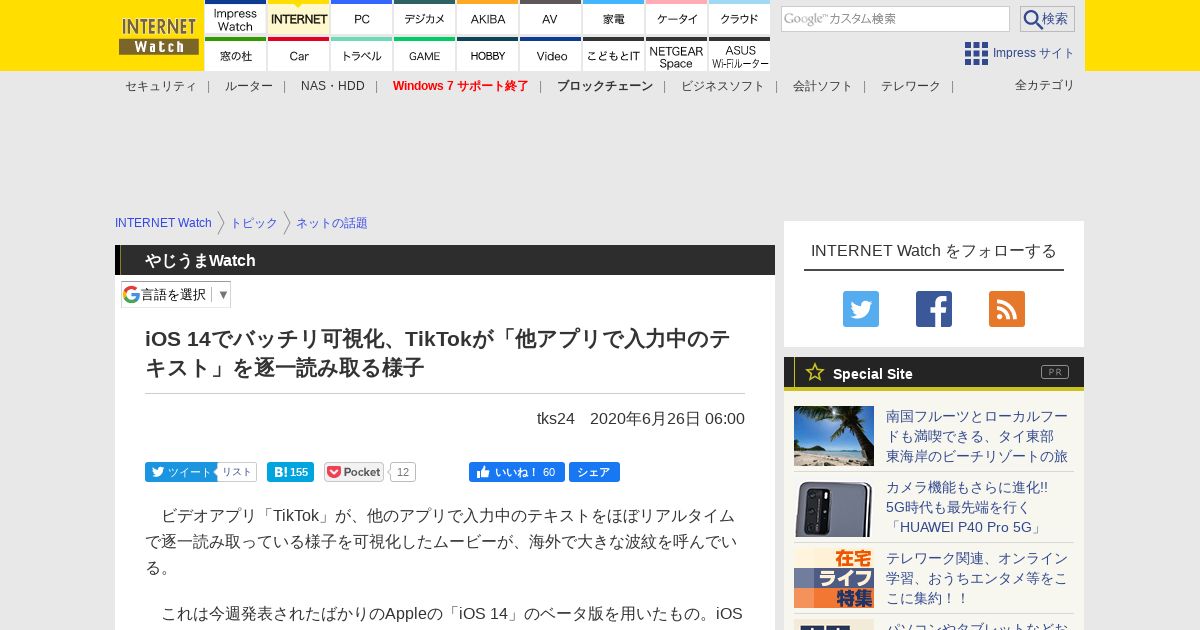Open the ASUS Wi-Fiルーター tab

click(x=740, y=55)
